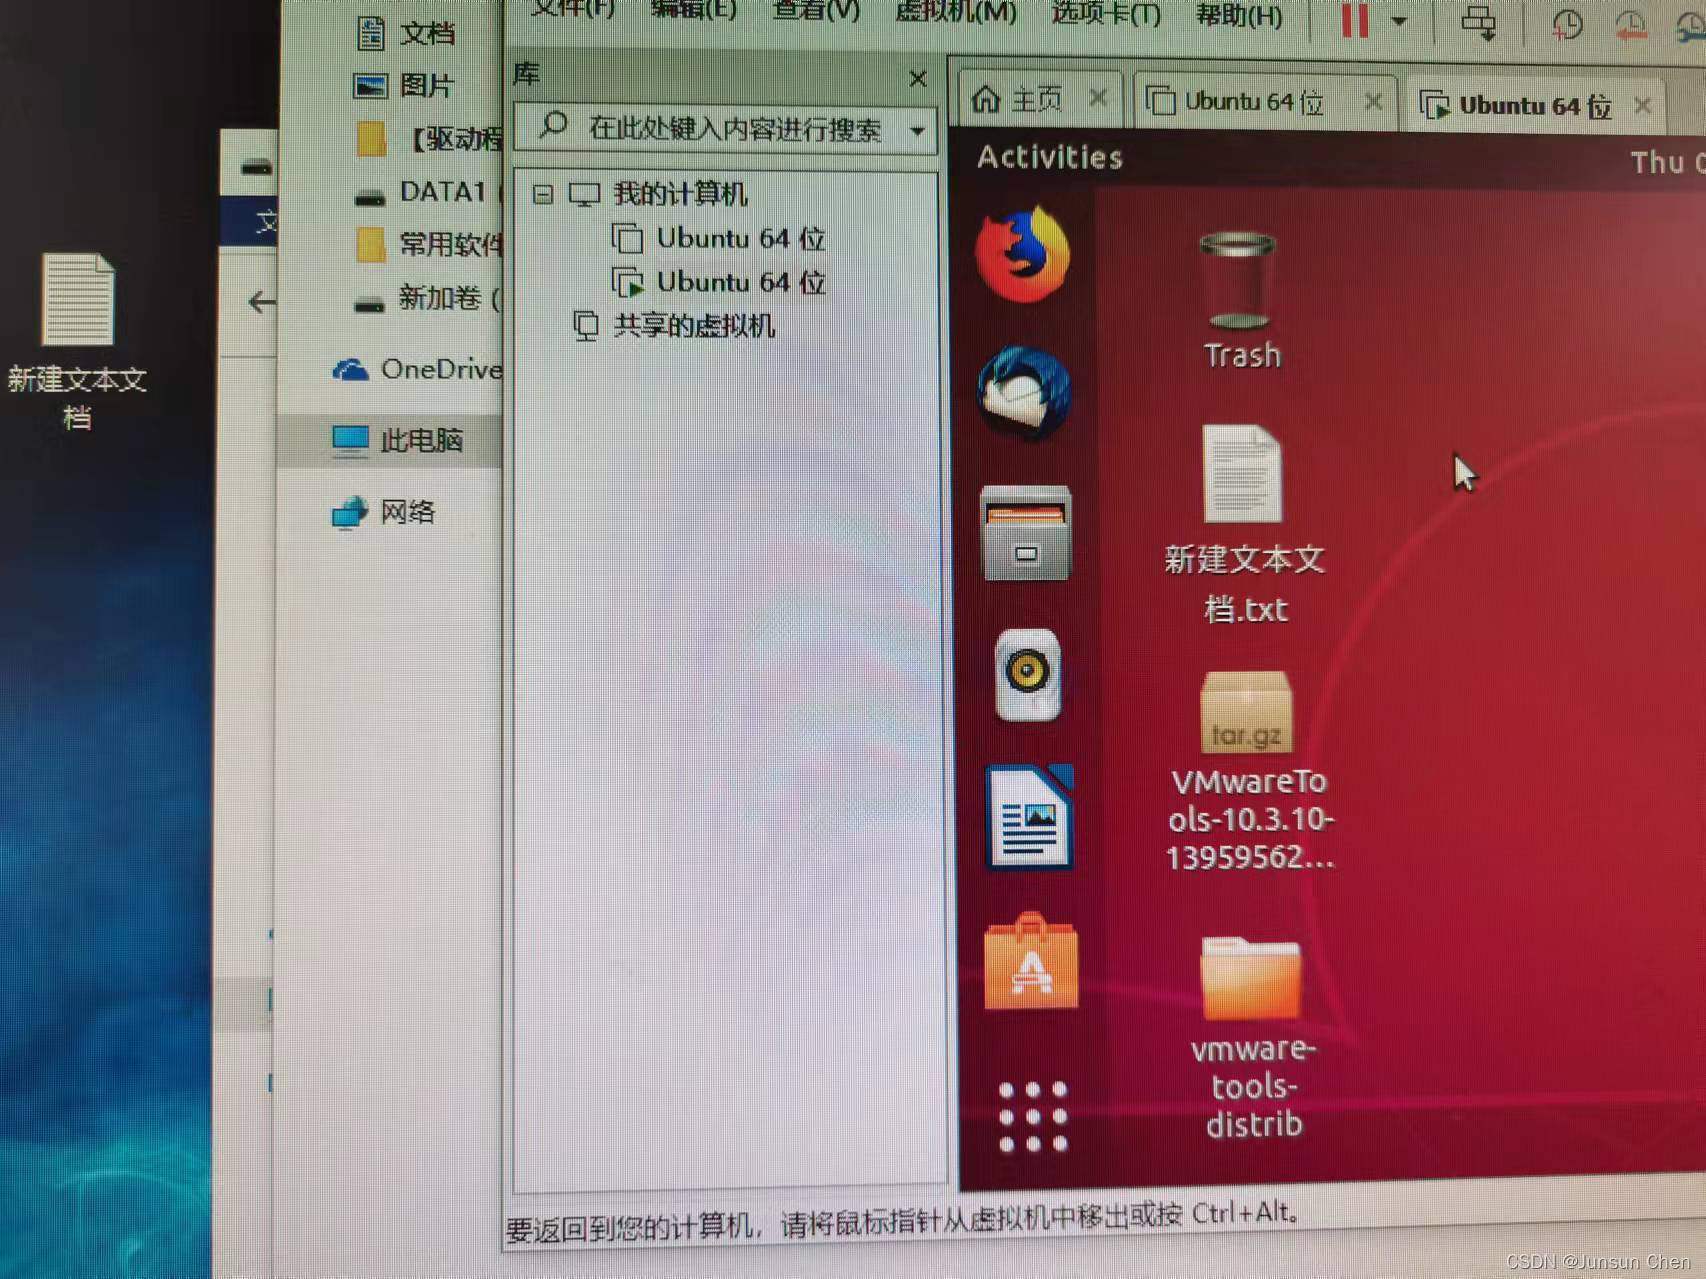Toggle the Show Applications grid in the dock
Screen dimensions: 1706x1279
(1035, 1115)
